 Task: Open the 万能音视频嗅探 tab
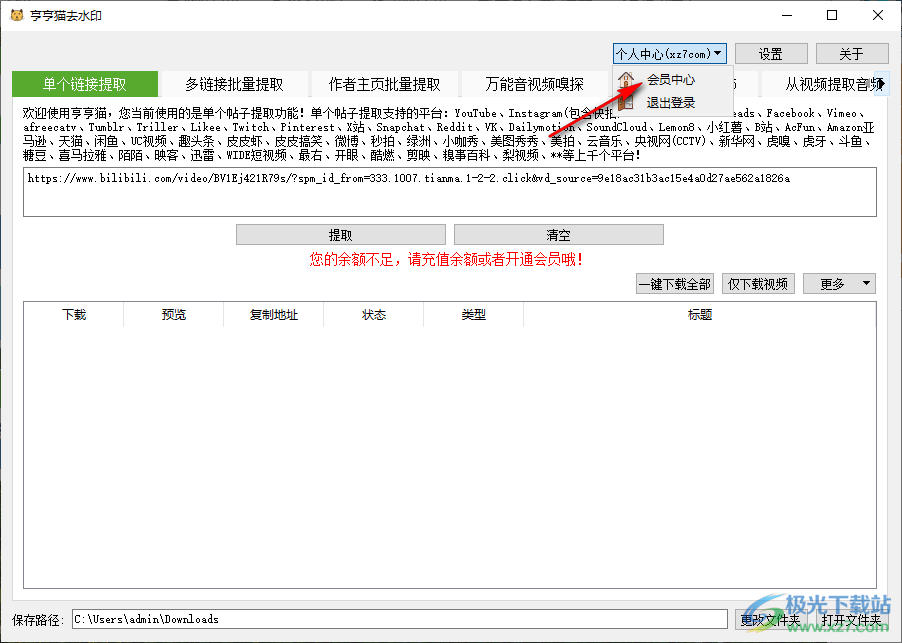535,85
